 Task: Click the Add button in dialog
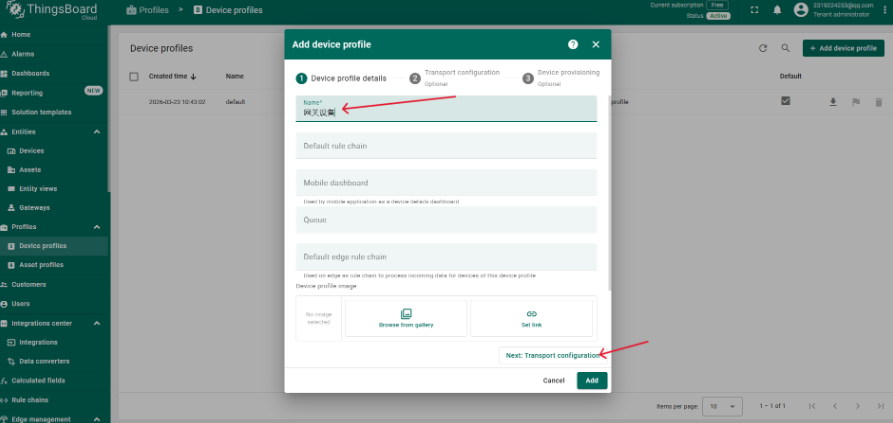tap(592, 380)
